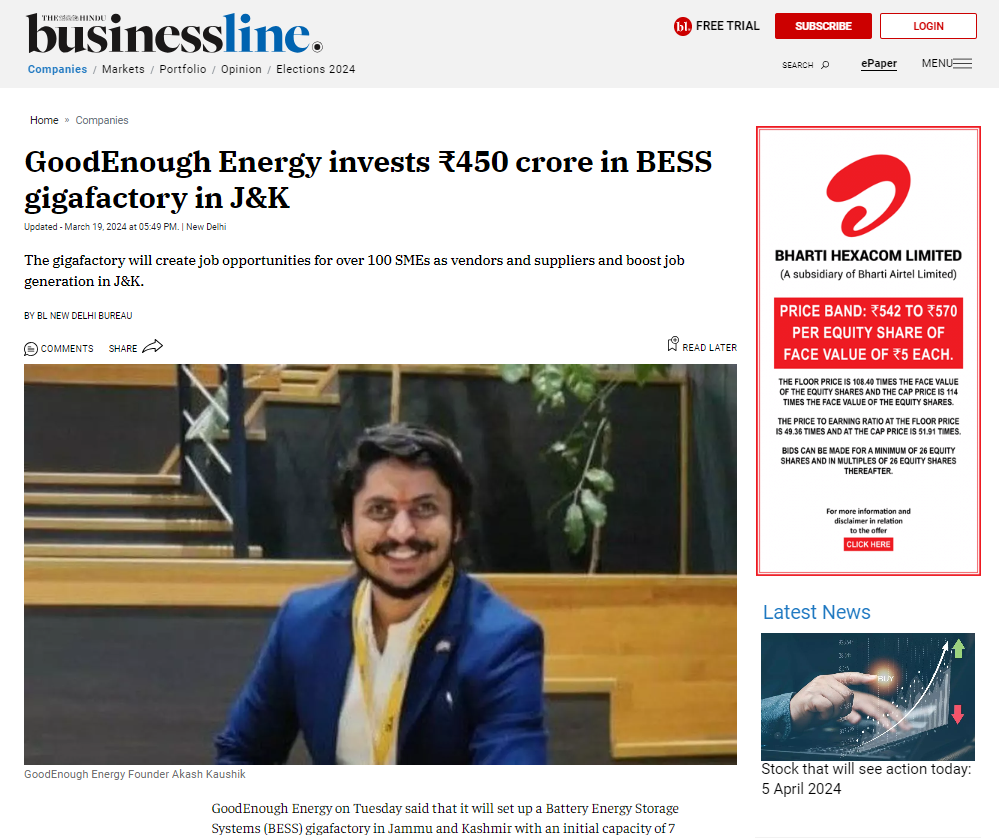Click the Home breadcrumb link
This screenshot has width=999, height=838.
tap(44, 120)
